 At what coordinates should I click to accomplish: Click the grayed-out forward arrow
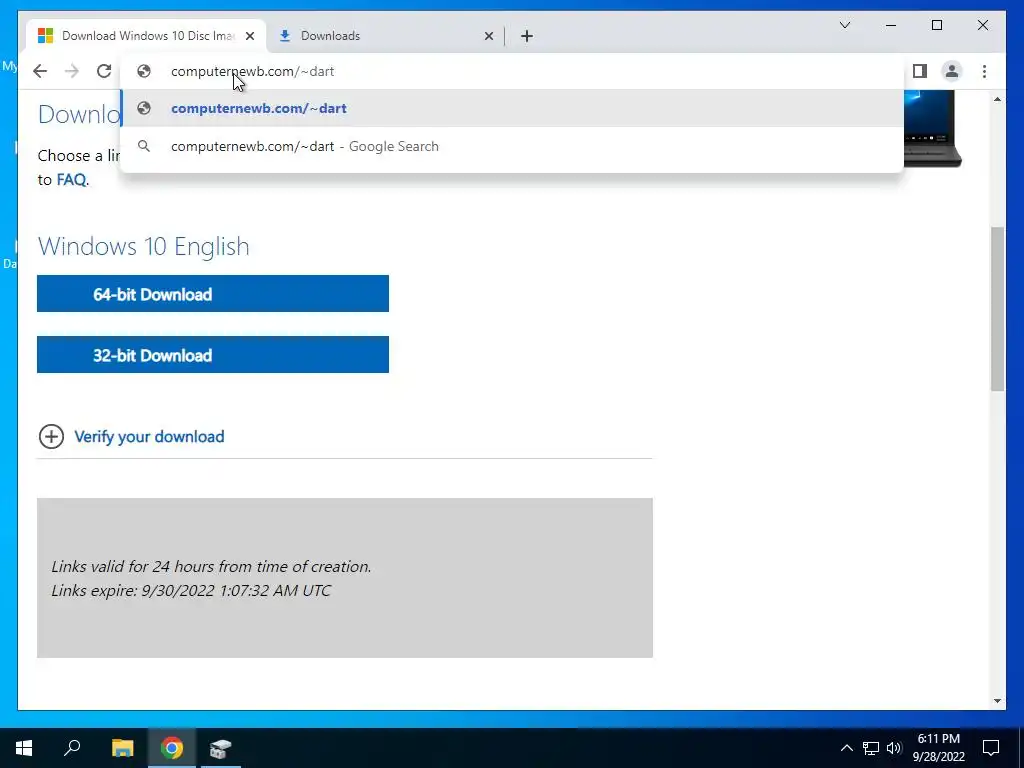coord(72,71)
